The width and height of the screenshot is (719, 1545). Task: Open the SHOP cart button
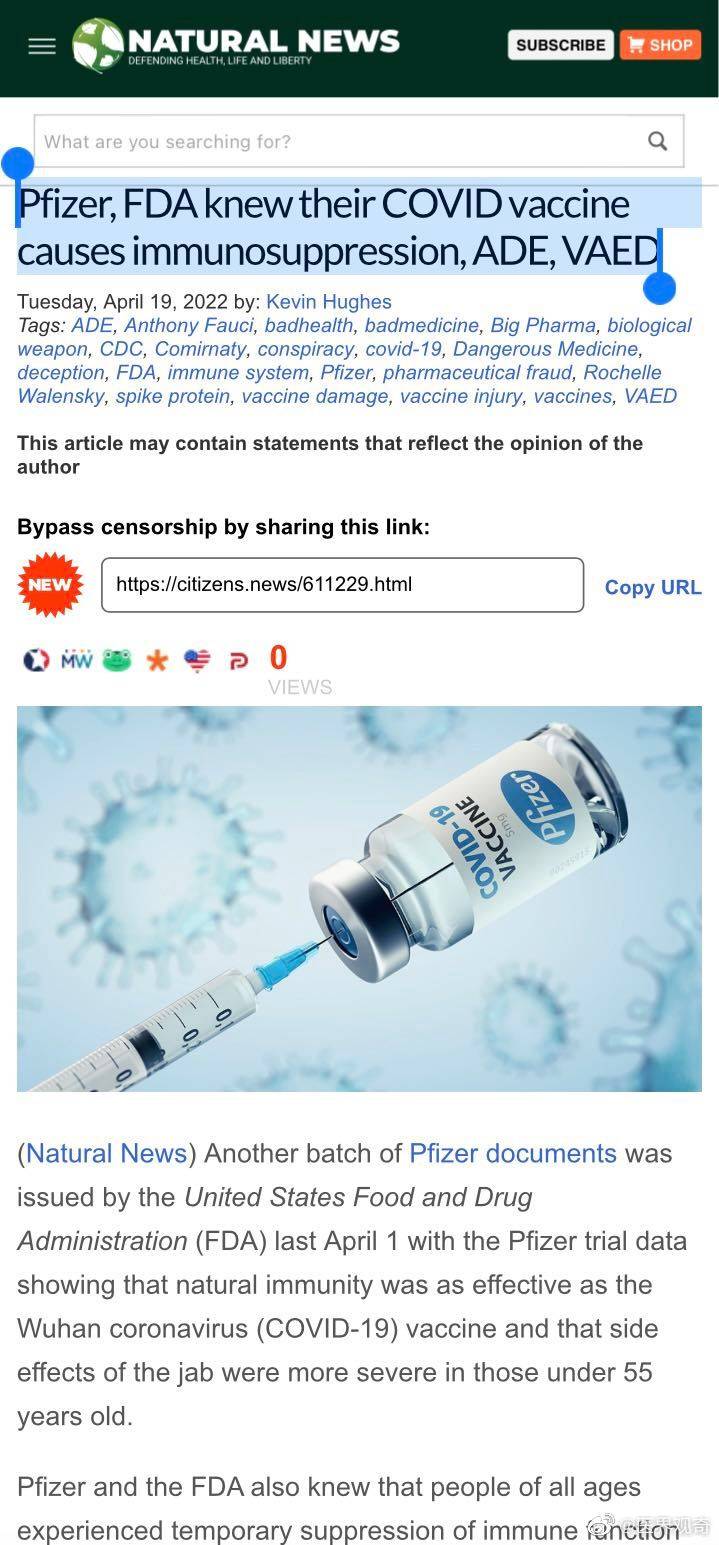pos(660,45)
